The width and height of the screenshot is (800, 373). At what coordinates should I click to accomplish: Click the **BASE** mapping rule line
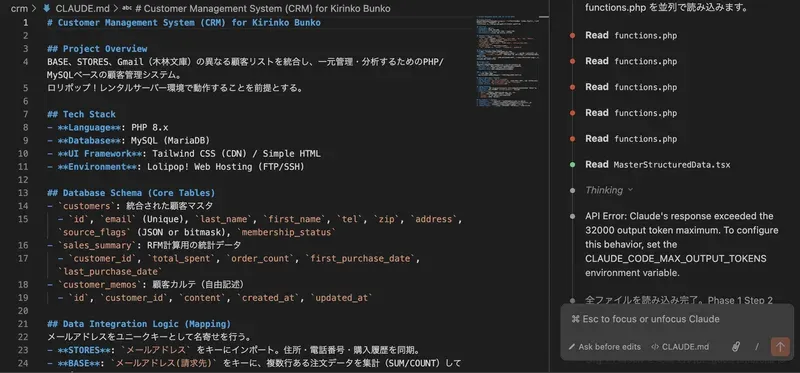[x=254, y=363]
